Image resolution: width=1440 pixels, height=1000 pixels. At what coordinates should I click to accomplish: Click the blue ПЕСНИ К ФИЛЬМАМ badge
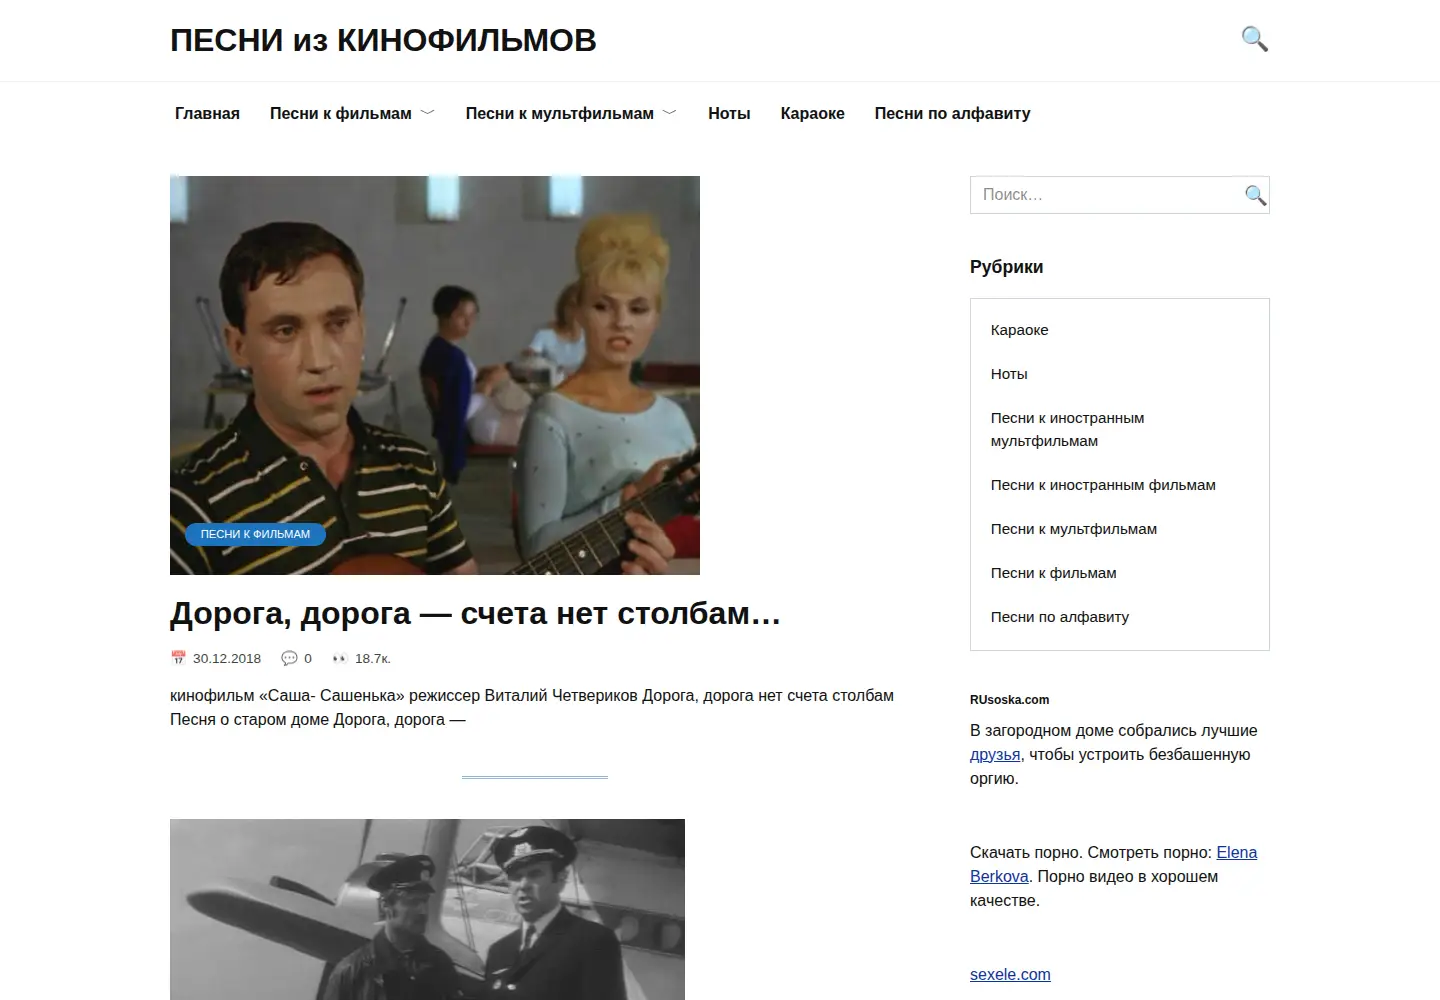[255, 534]
